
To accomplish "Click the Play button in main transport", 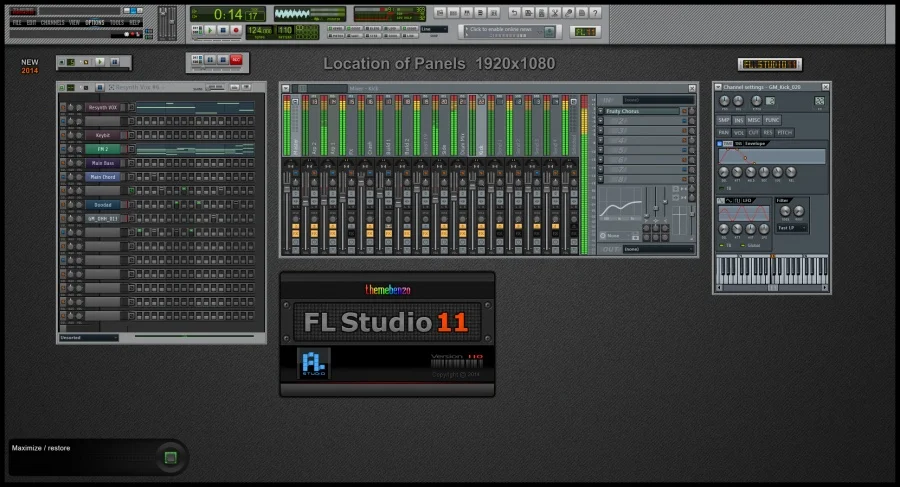I will (210, 30).
